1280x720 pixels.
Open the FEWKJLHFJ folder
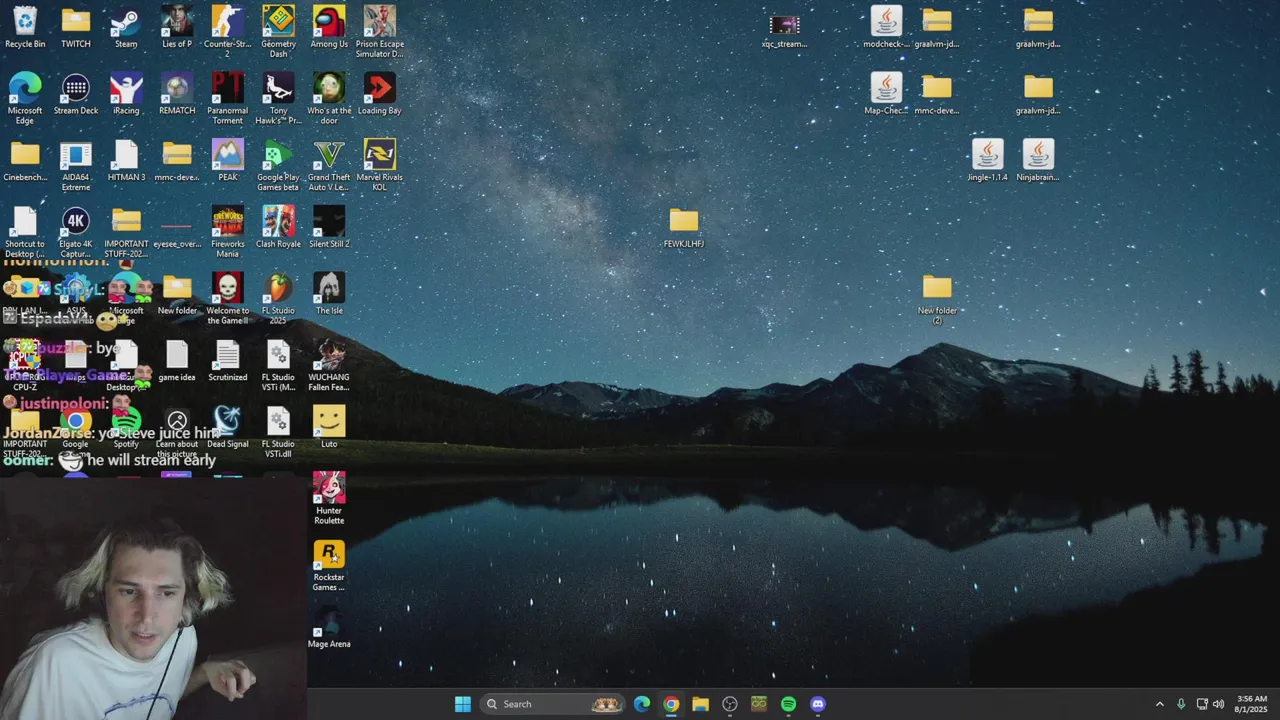(684, 228)
